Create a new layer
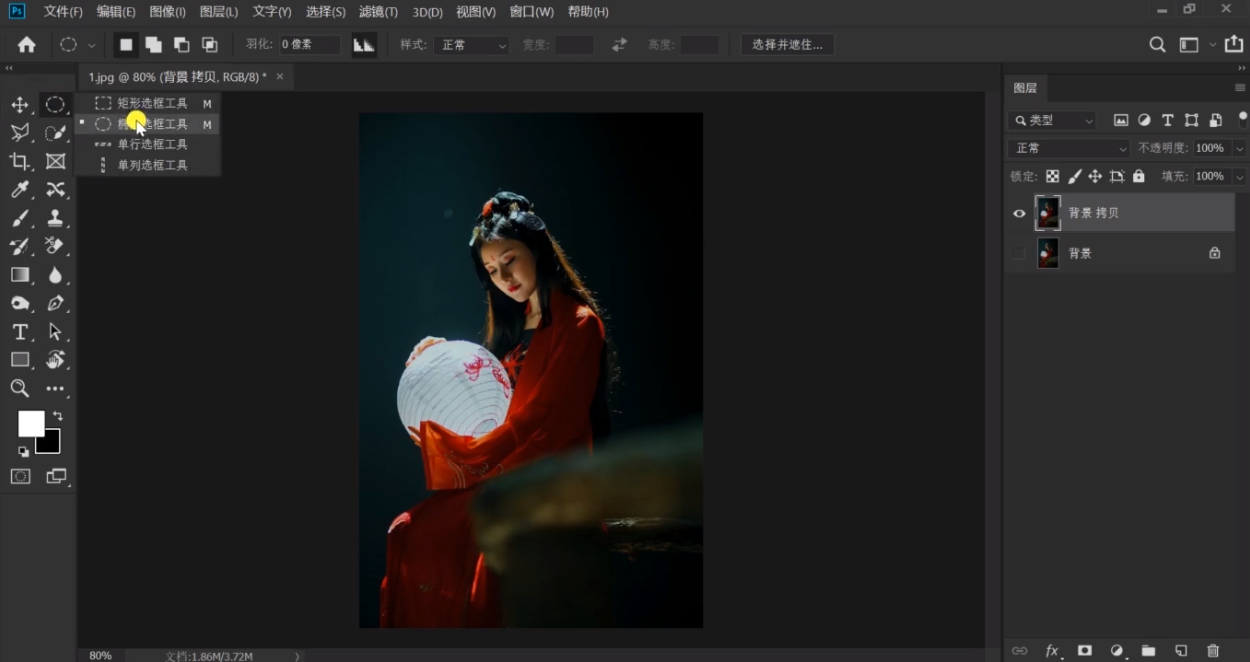The width and height of the screenshot is (1250, 662). 1181,651
